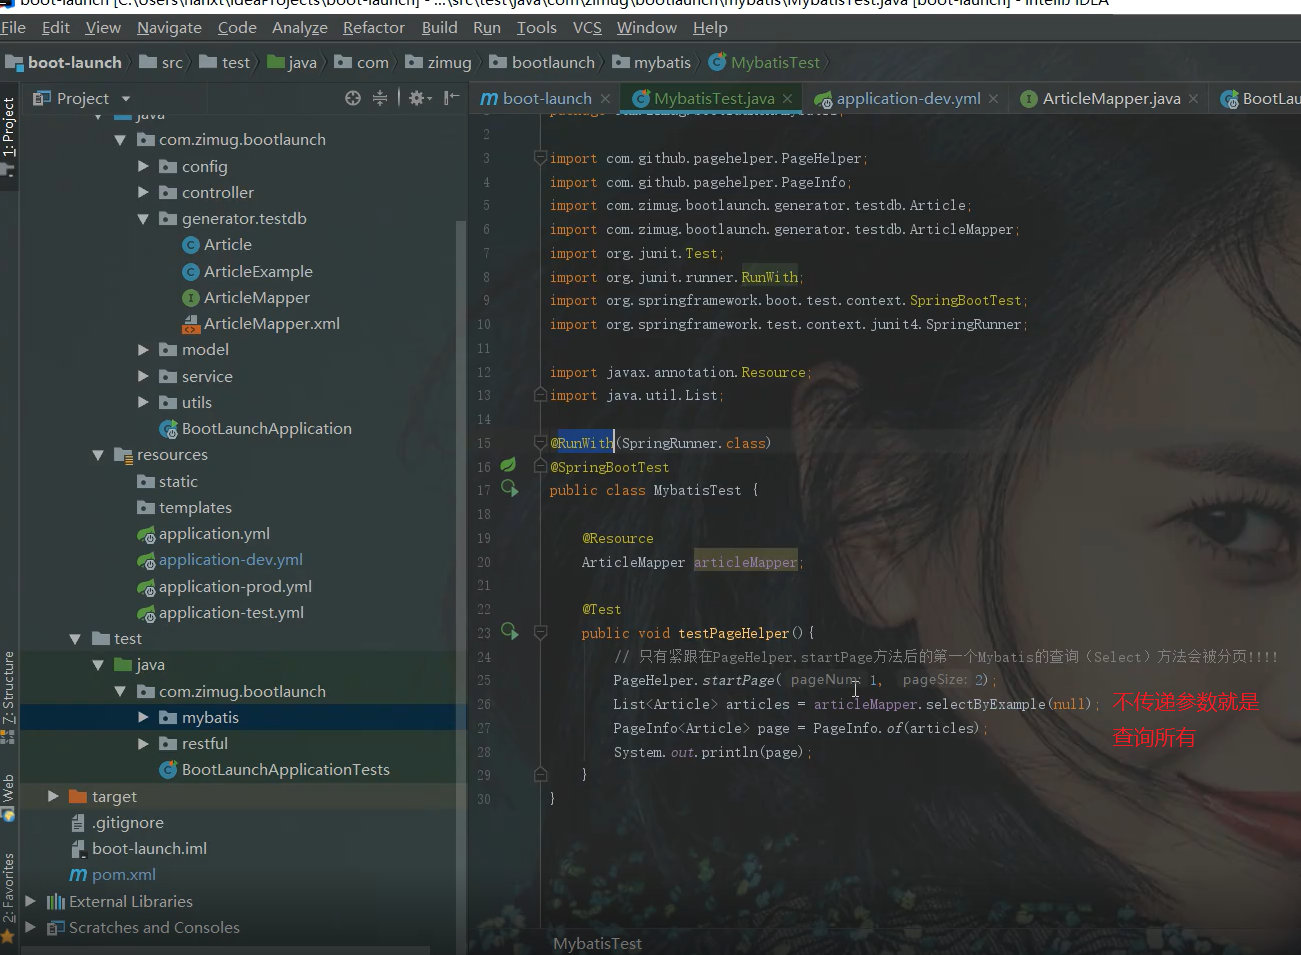This screenshot has width=1301, height=955.
Task: Collapse the generator.testdb folder
Action: pyautogui.click(x=143, y=219)
